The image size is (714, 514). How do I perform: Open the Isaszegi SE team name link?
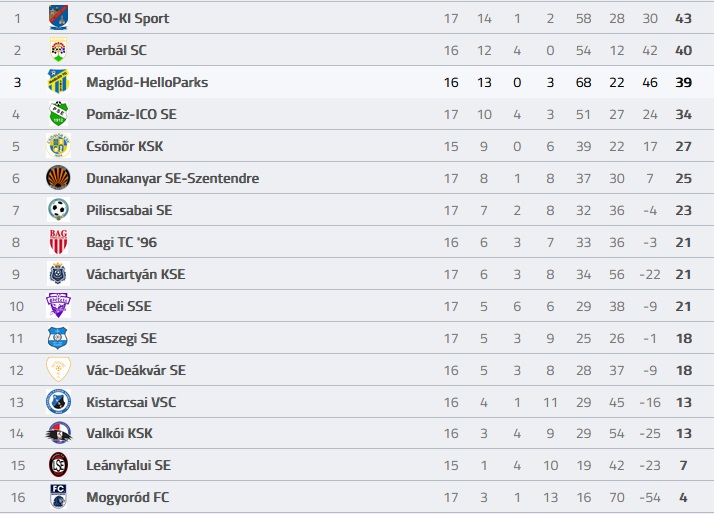tap(122, 338)
